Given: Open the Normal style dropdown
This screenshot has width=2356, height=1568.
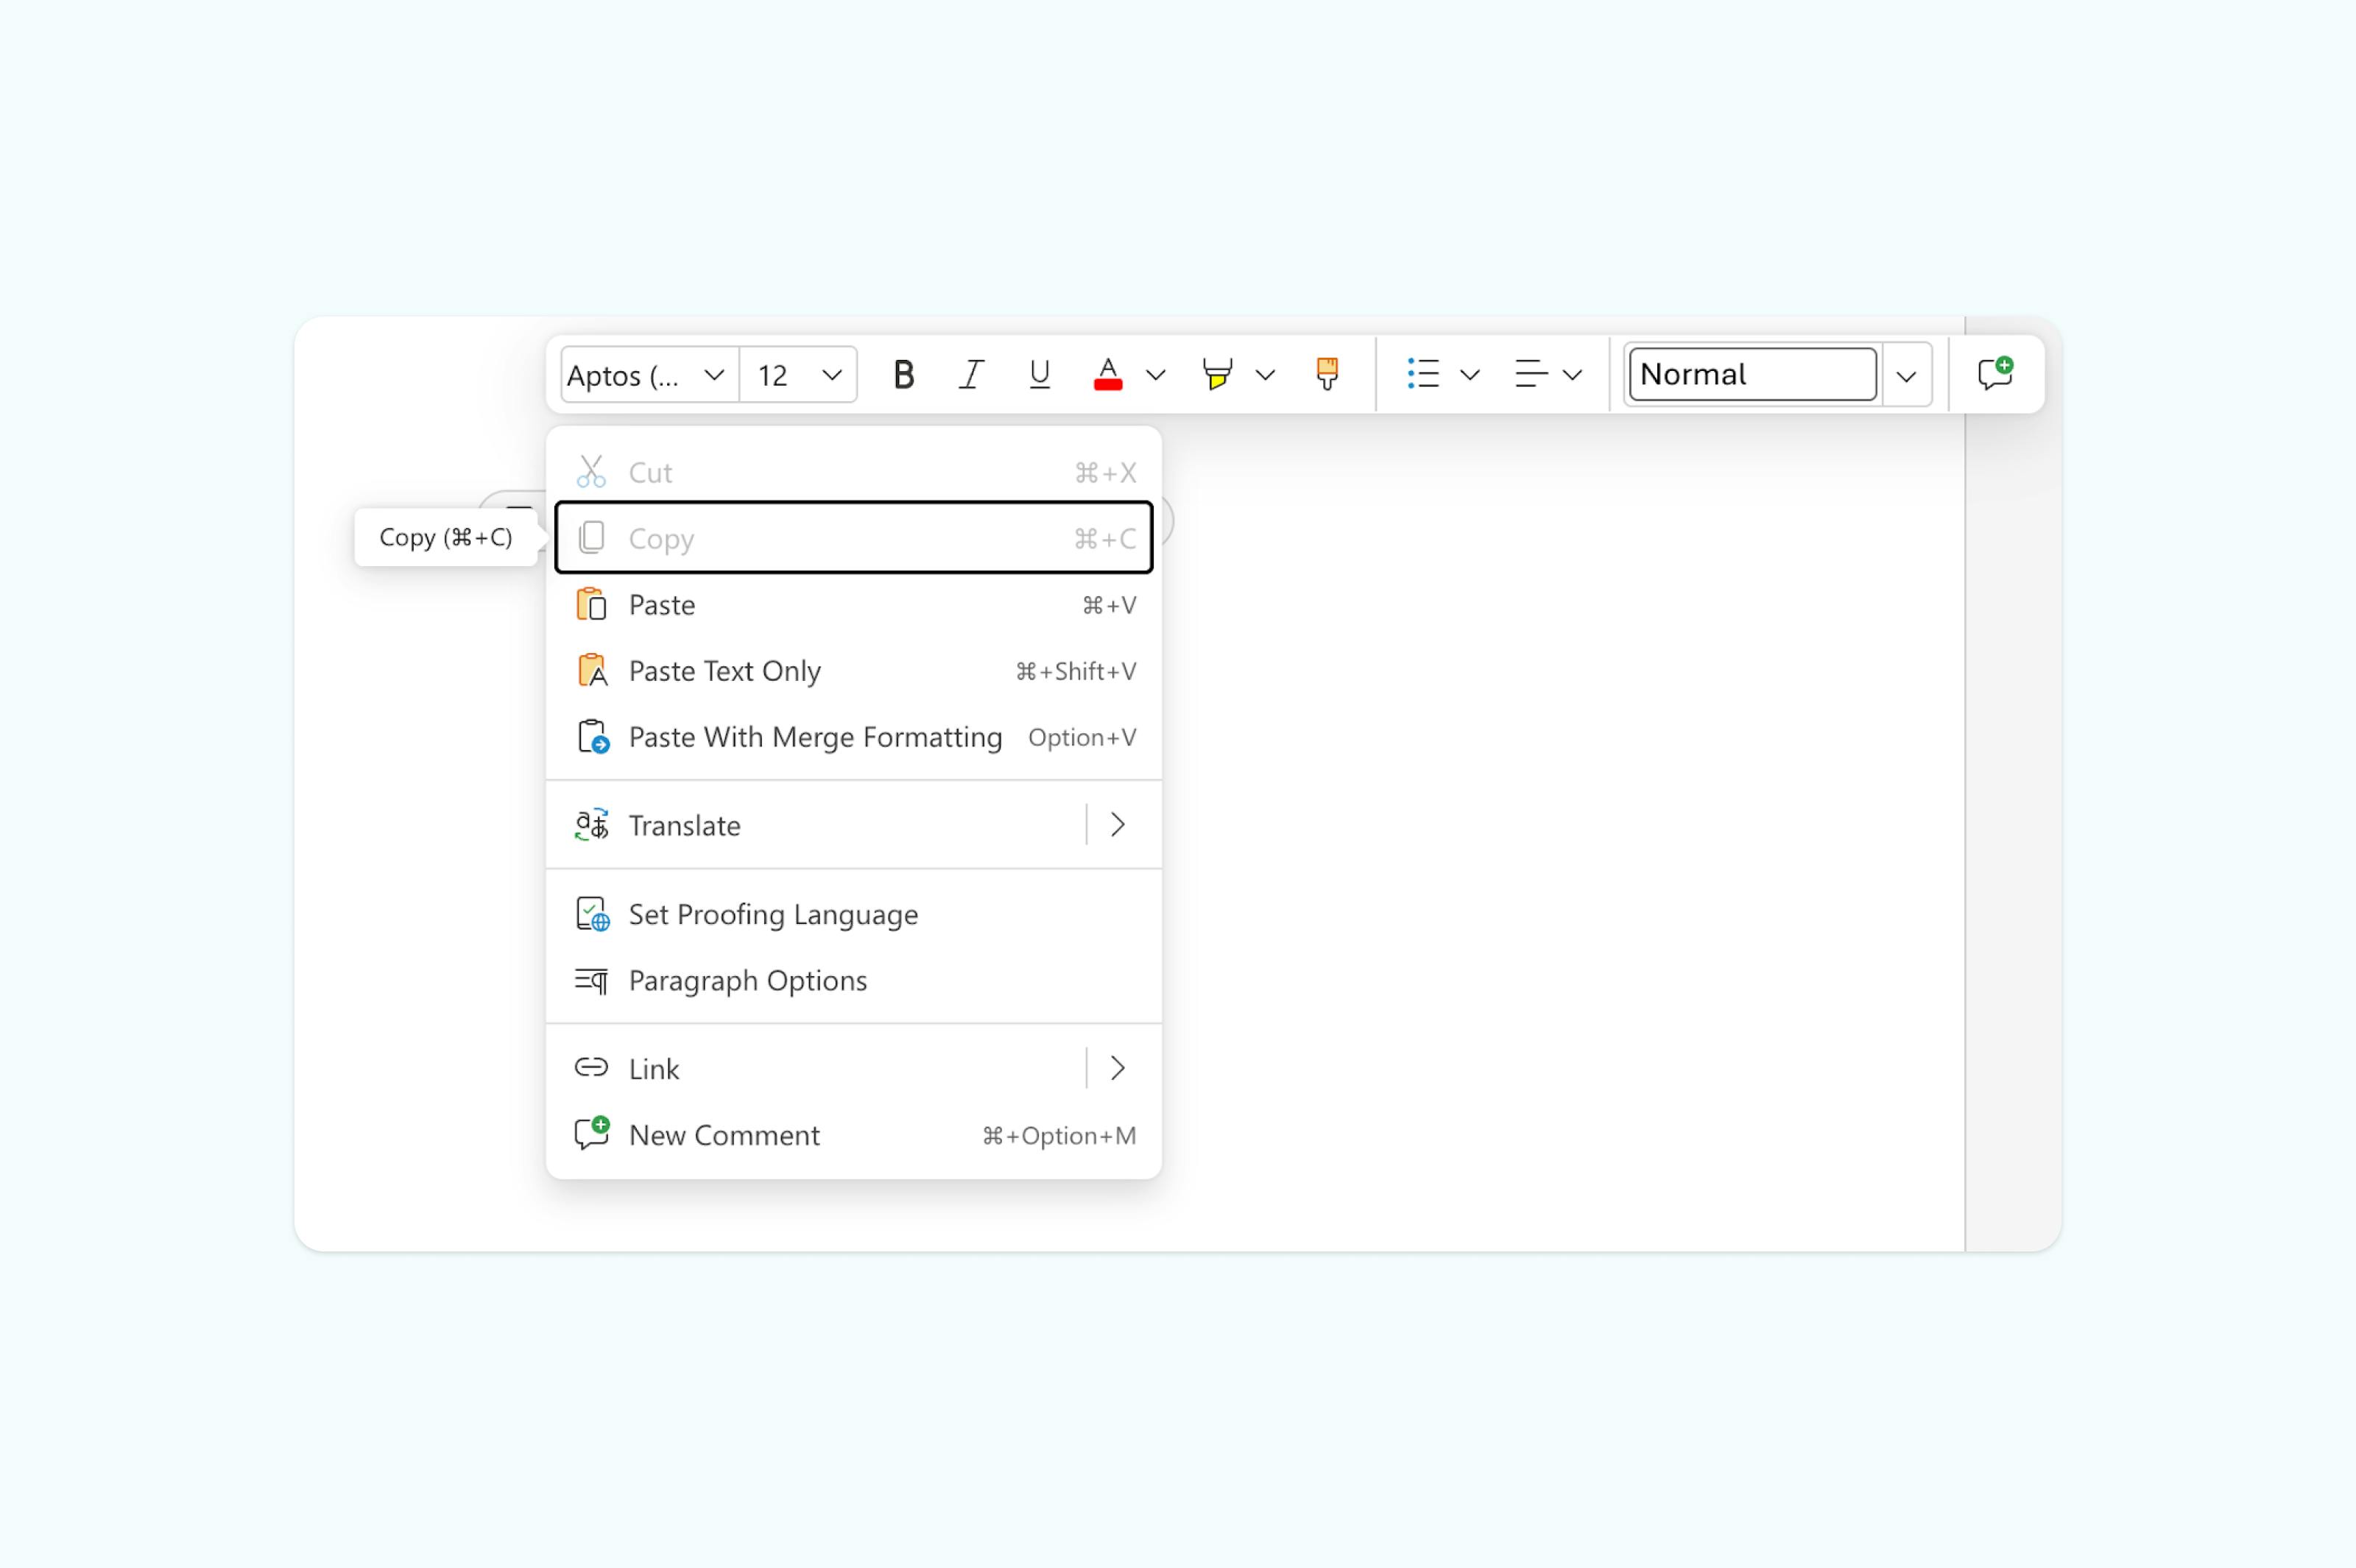Looking at the screenshot, I should [x=1906, y=375].
